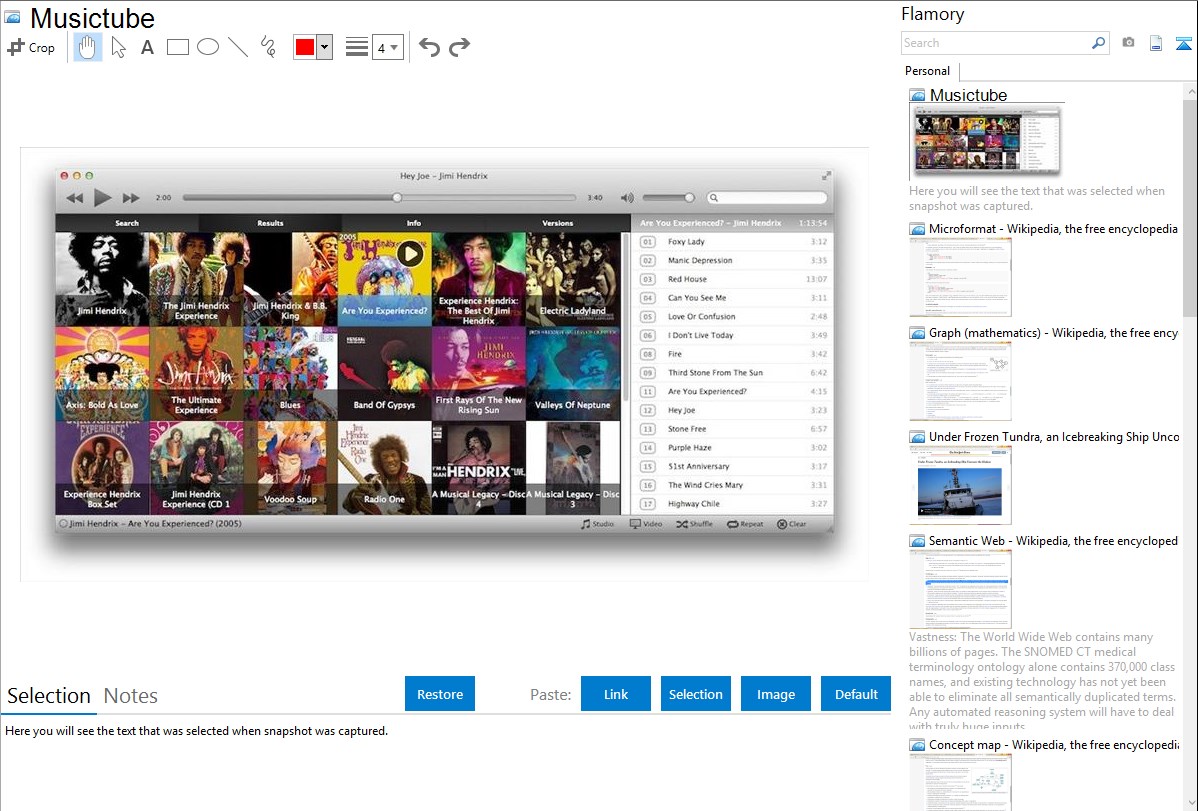Expand the line width dropdown

[387, 47]
